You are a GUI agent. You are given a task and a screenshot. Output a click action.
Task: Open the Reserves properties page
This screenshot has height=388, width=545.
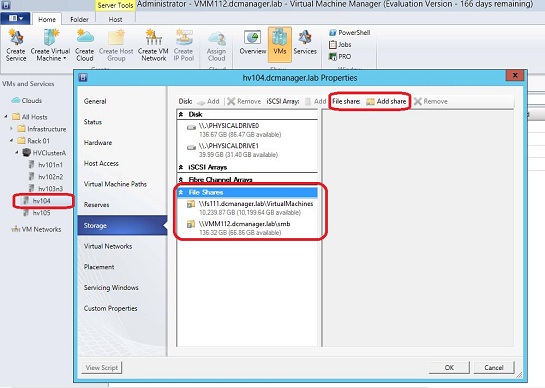coord(122,205)
